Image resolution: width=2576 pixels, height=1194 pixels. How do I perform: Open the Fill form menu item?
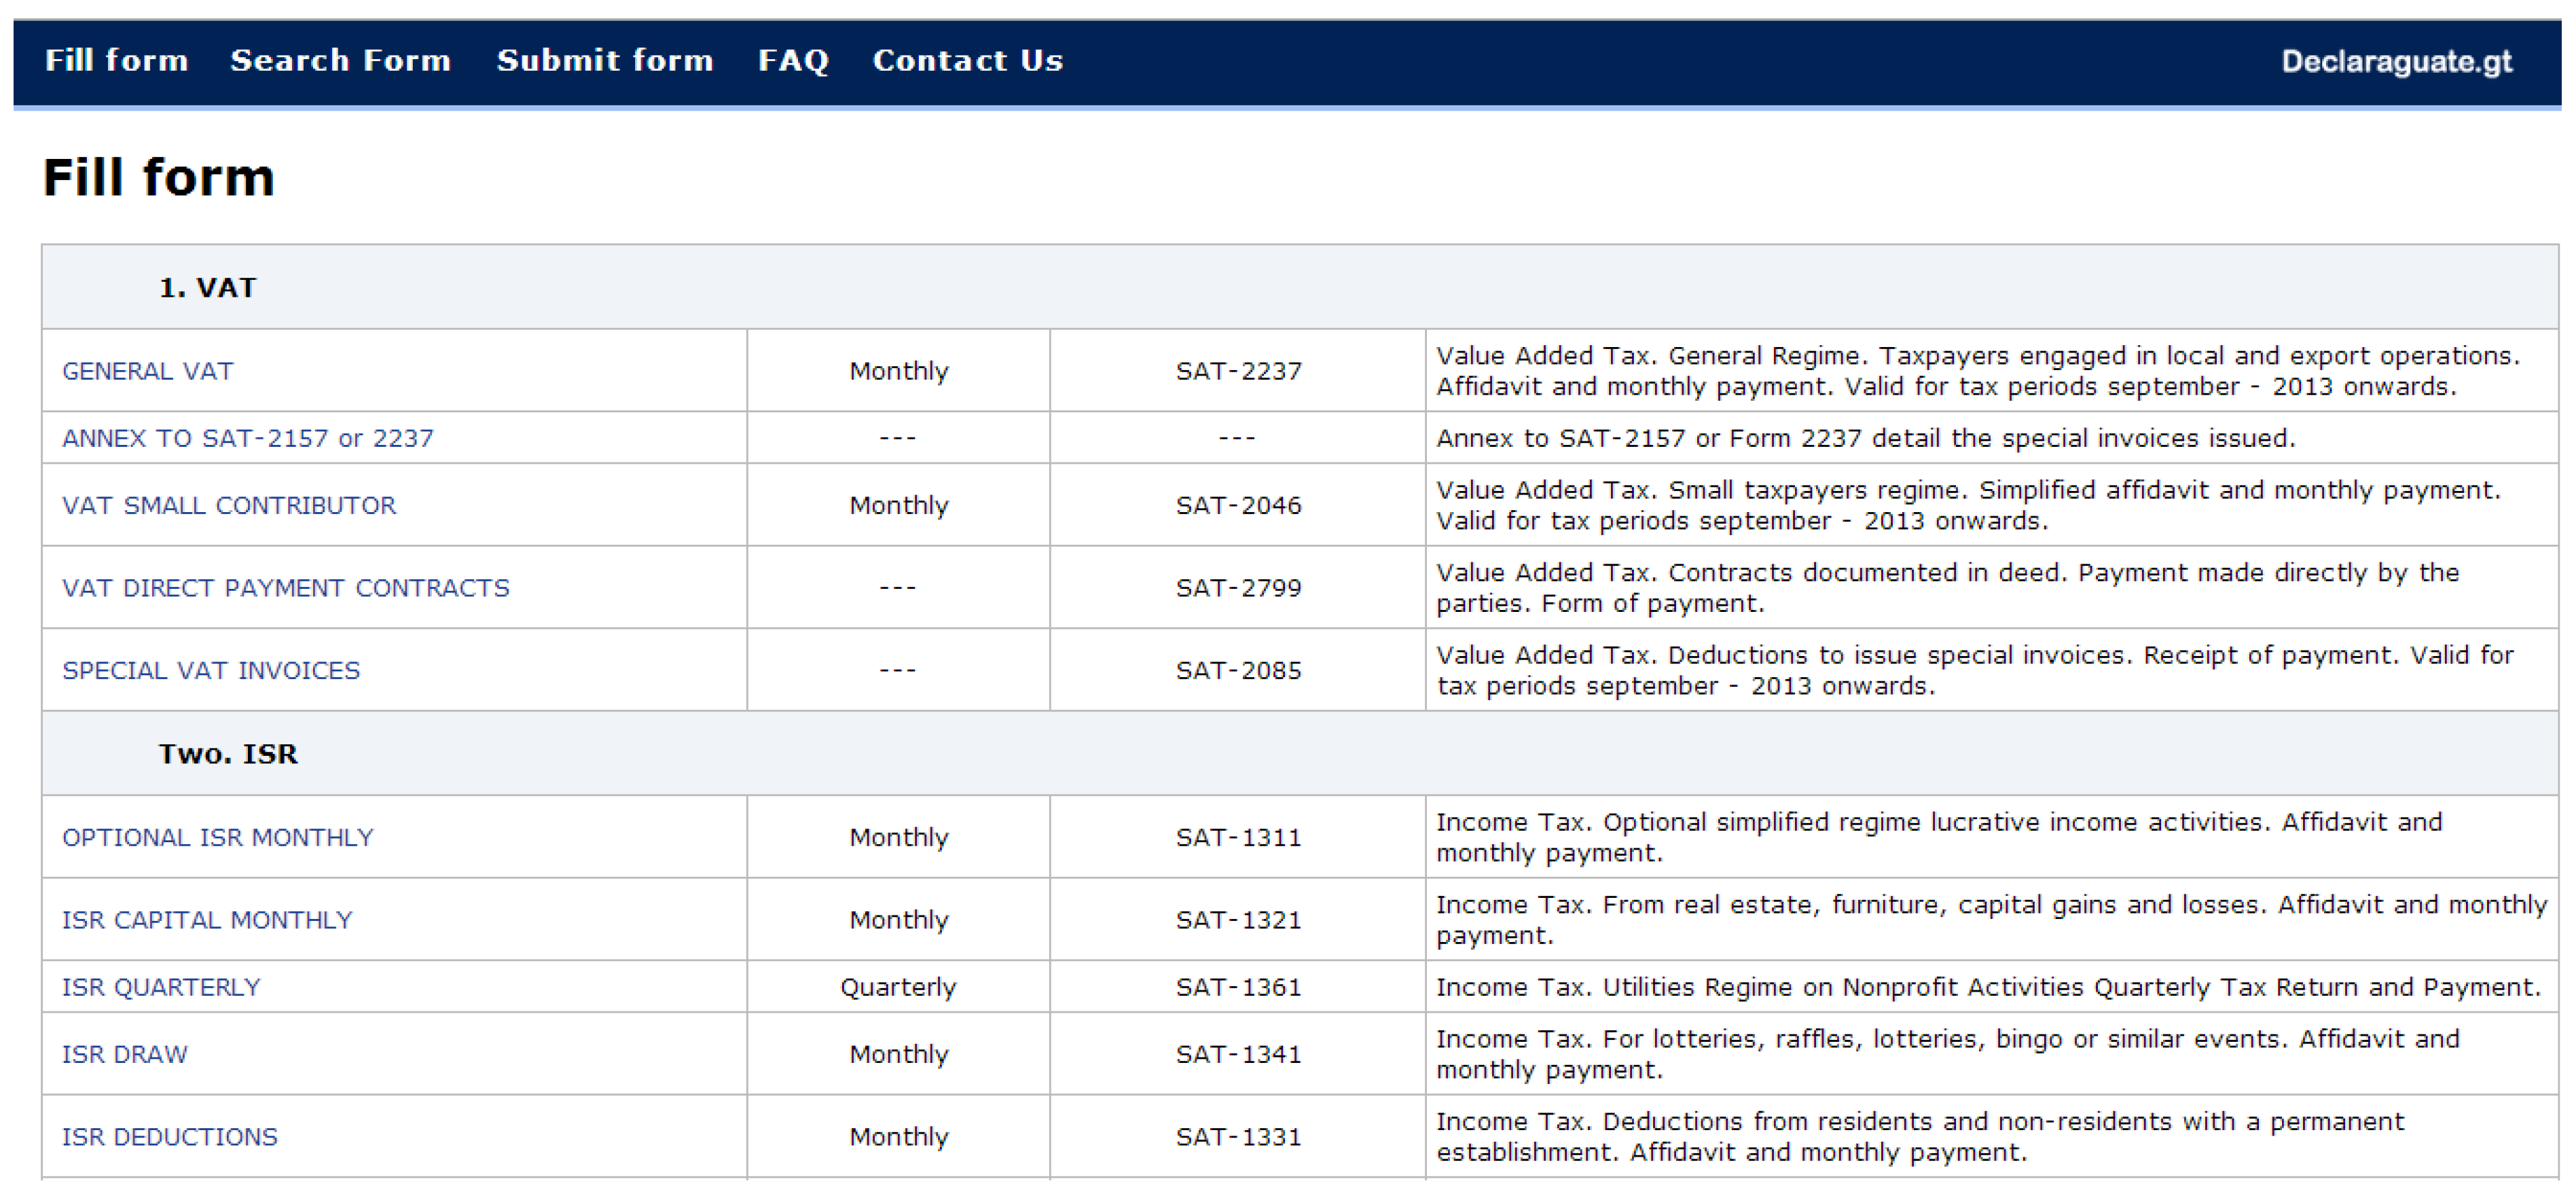pyautogui.click(x=116, y=60)
